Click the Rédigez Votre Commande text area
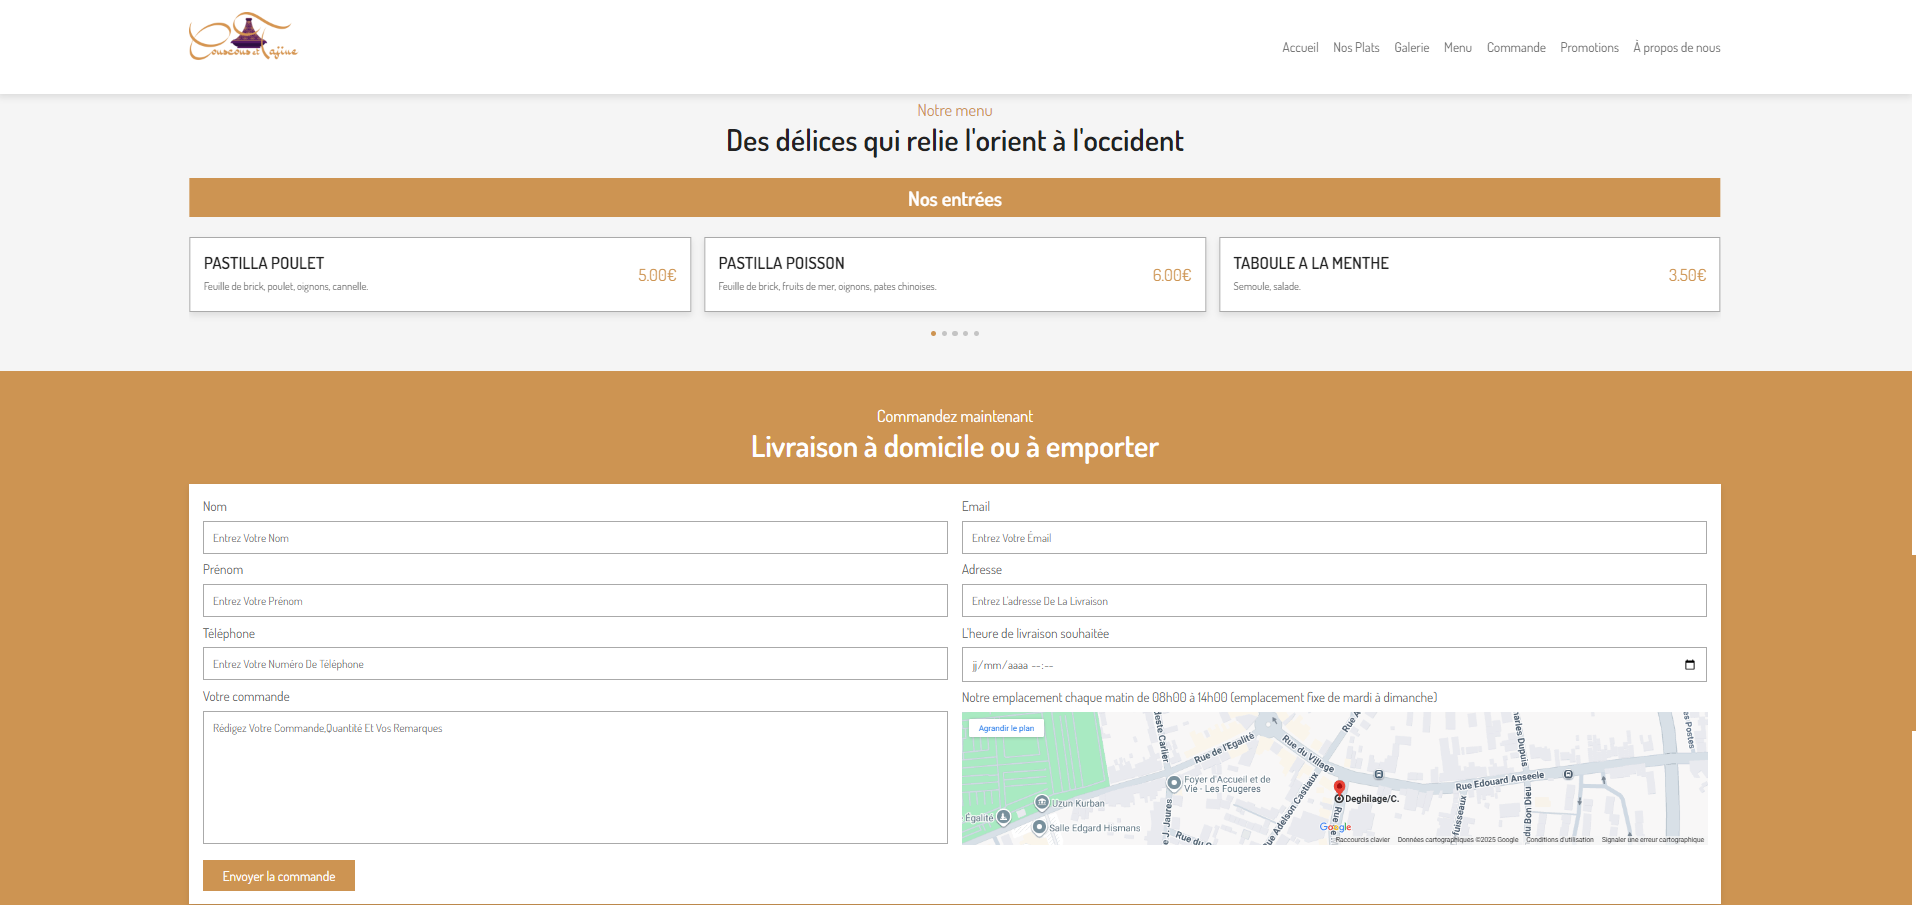 [x=575, y=778]
